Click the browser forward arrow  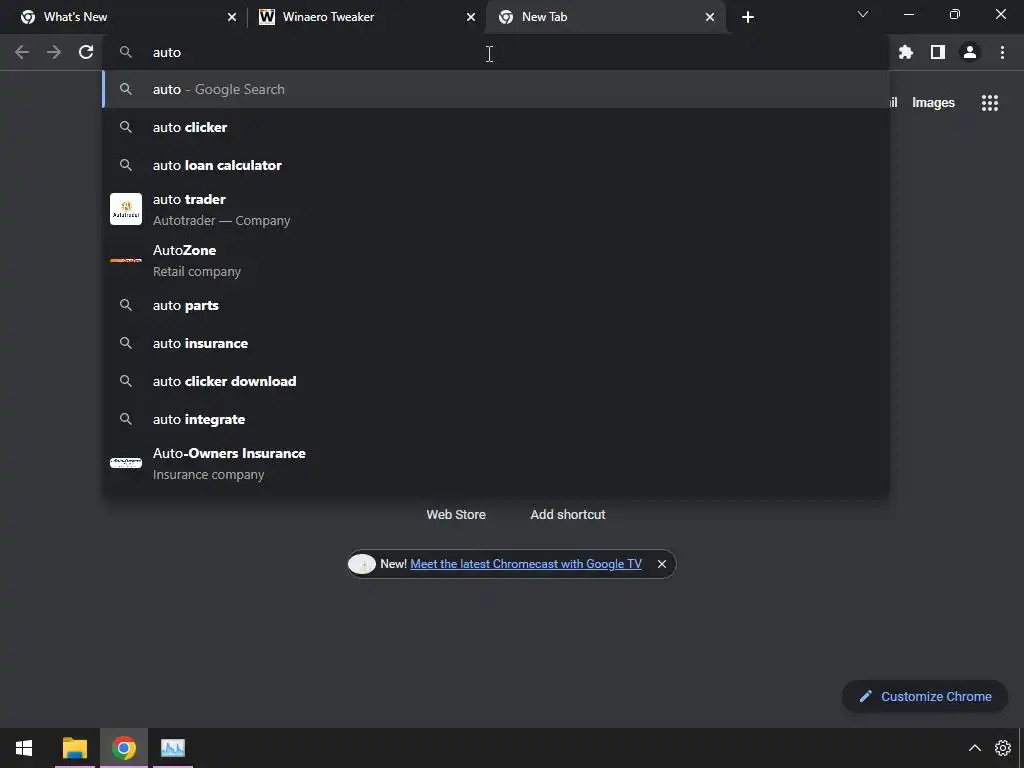[x=54, y=52]
